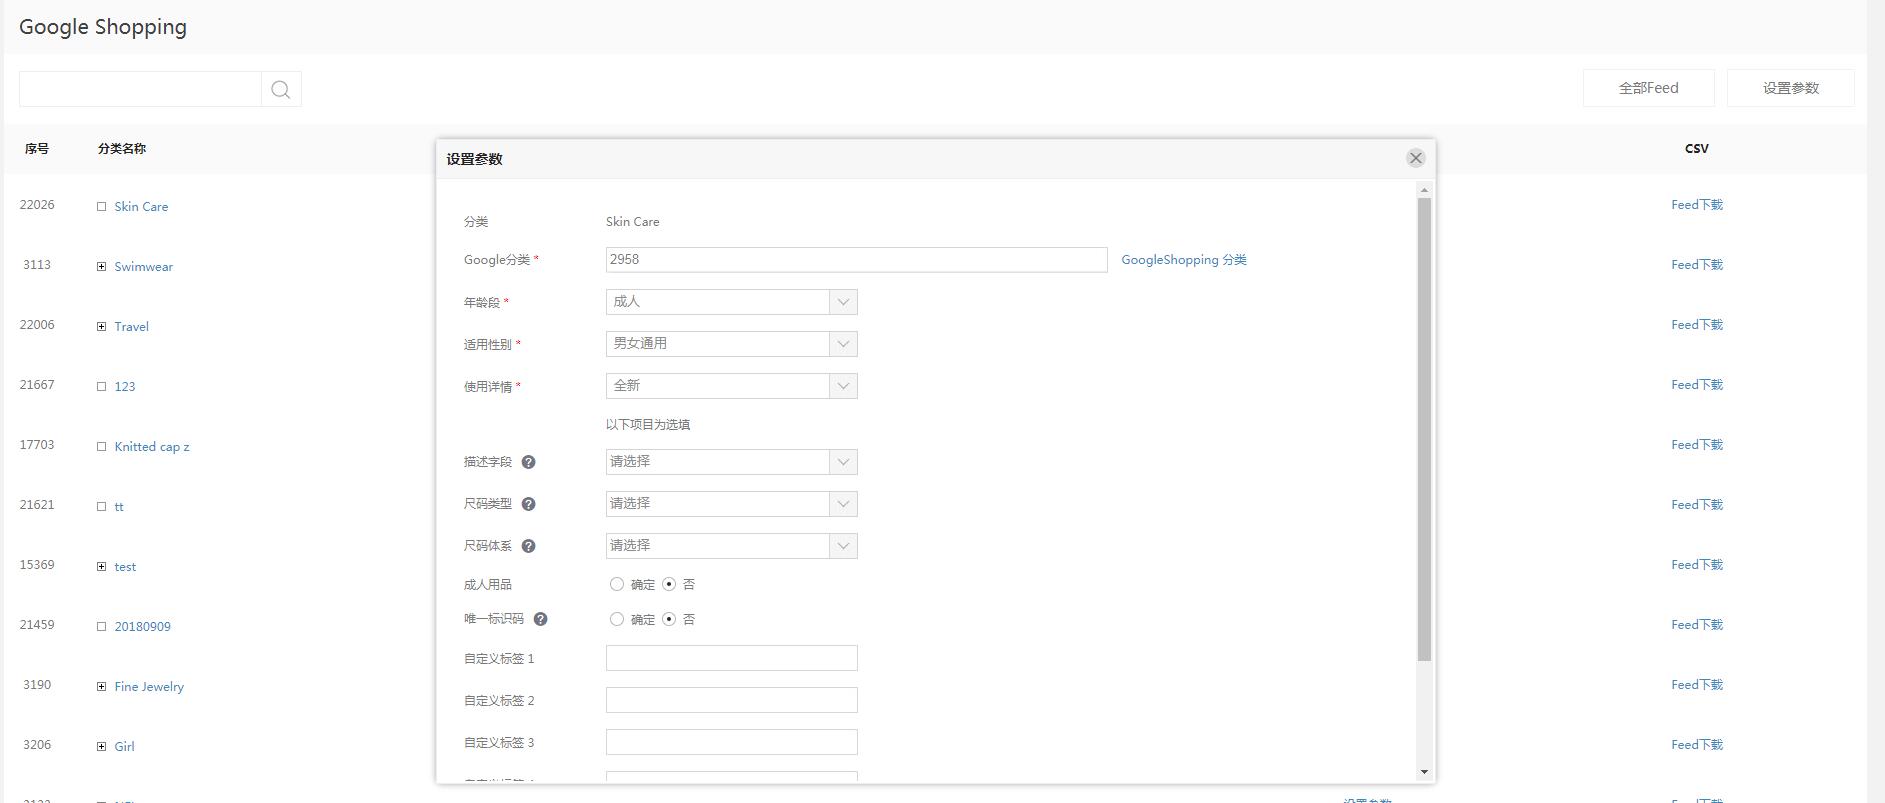The width and height of the screenshot is (1885, 803).
Task: Click the dialog scrollbar down arrow
Action: point(1424,772)
